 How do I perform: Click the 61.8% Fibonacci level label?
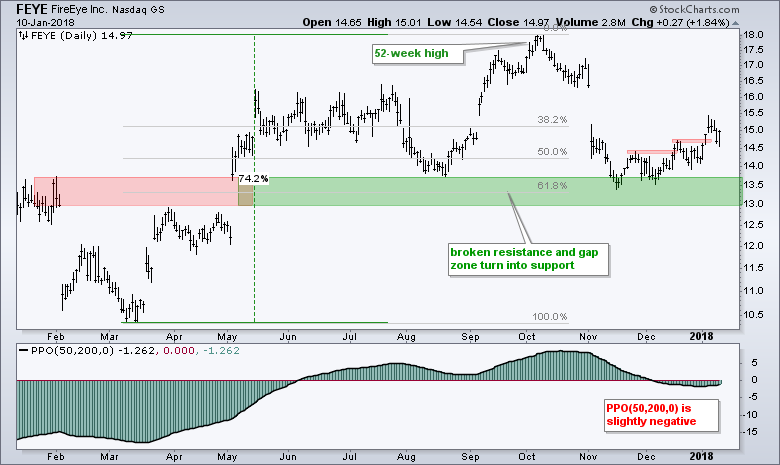(x=552, y=186)
